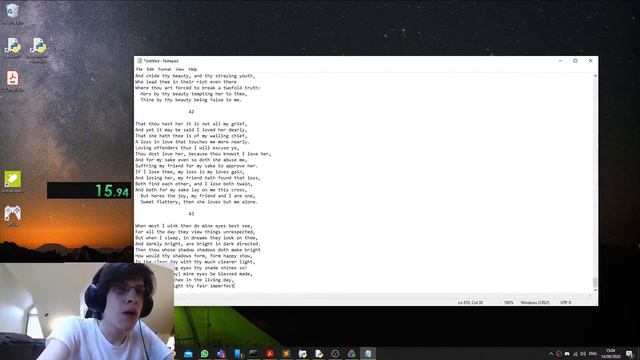Screen dimensions: 640x360
Task: Click the sonnet number 42 heading
Action: [x=191, y=111]
